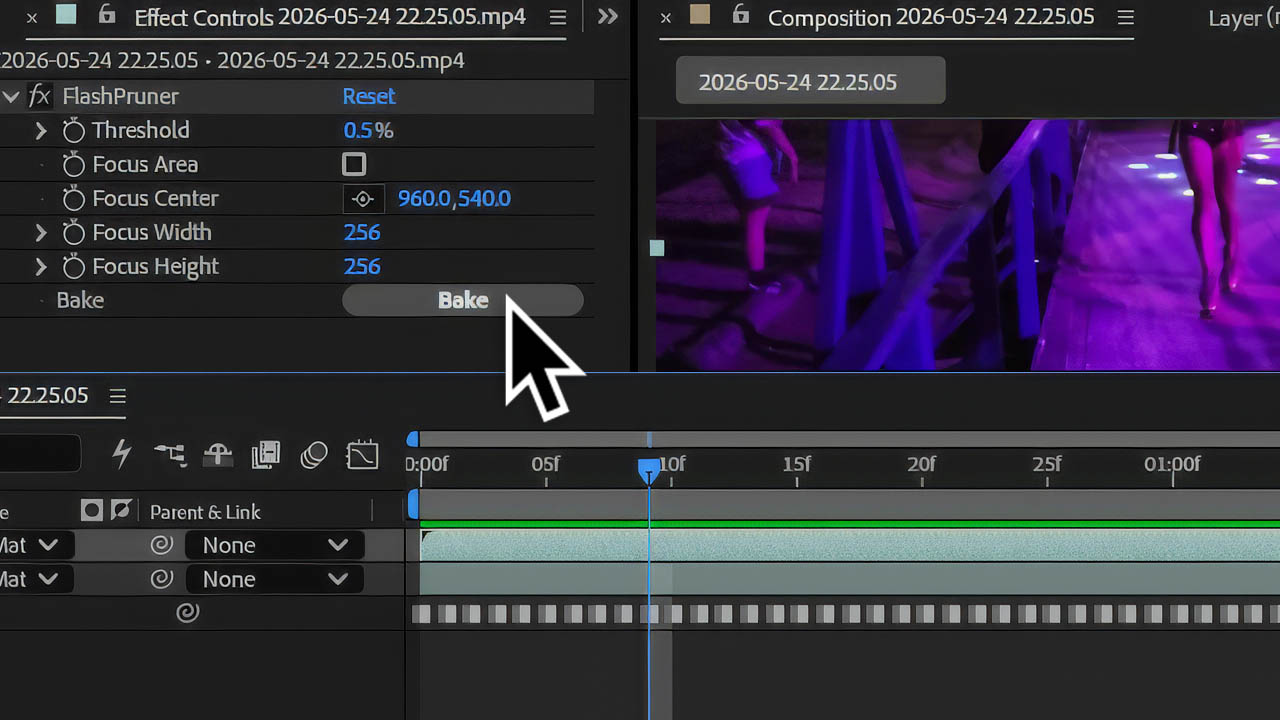Open the Graph Editor
This screenshot has width=1280, height=720.
[362, 455]
